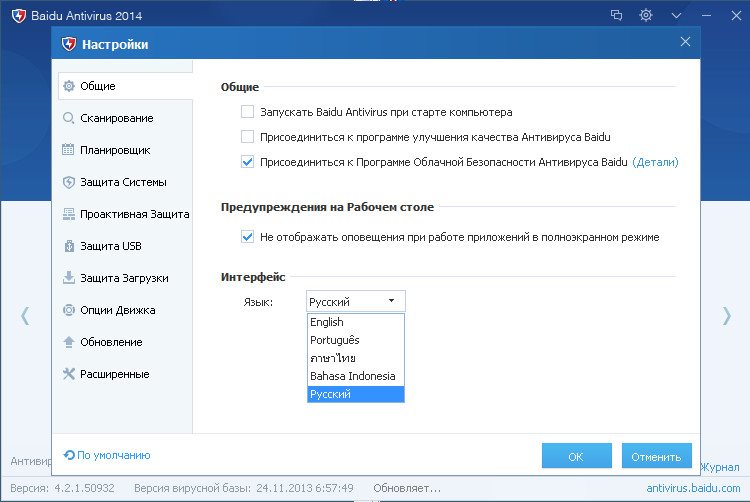Click the tools icon beside Расширенные
Image resolution: width=750 pixels, height=502 pixels.
69,374
